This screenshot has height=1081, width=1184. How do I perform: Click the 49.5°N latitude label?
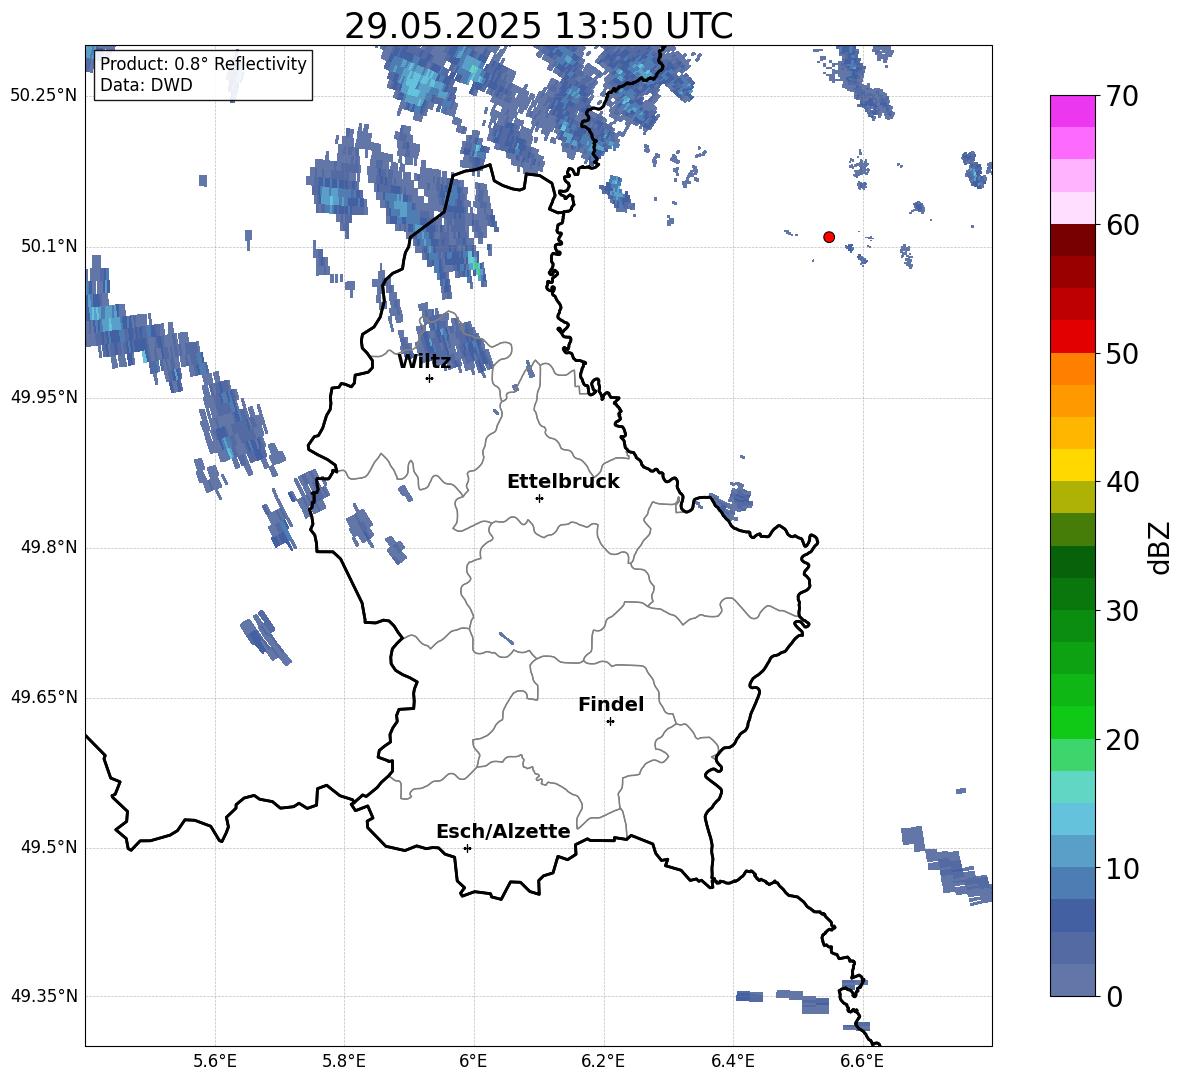pyautogui.click(x=49, y=847)
